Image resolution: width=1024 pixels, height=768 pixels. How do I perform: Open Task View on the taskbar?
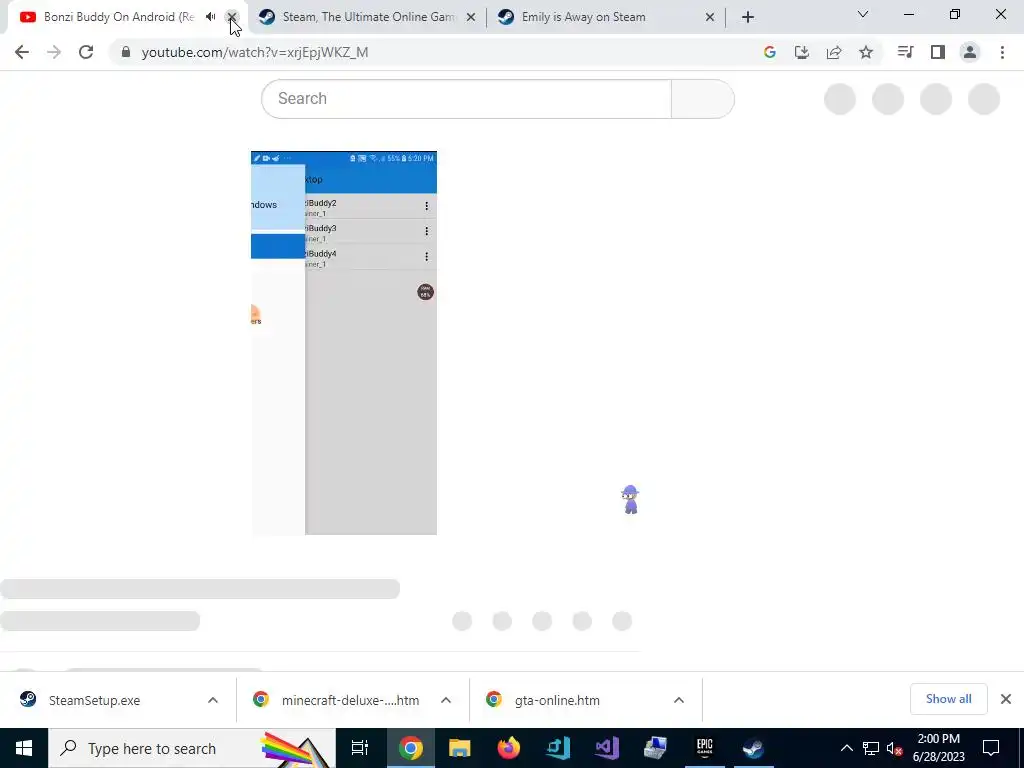coord(360,748)
